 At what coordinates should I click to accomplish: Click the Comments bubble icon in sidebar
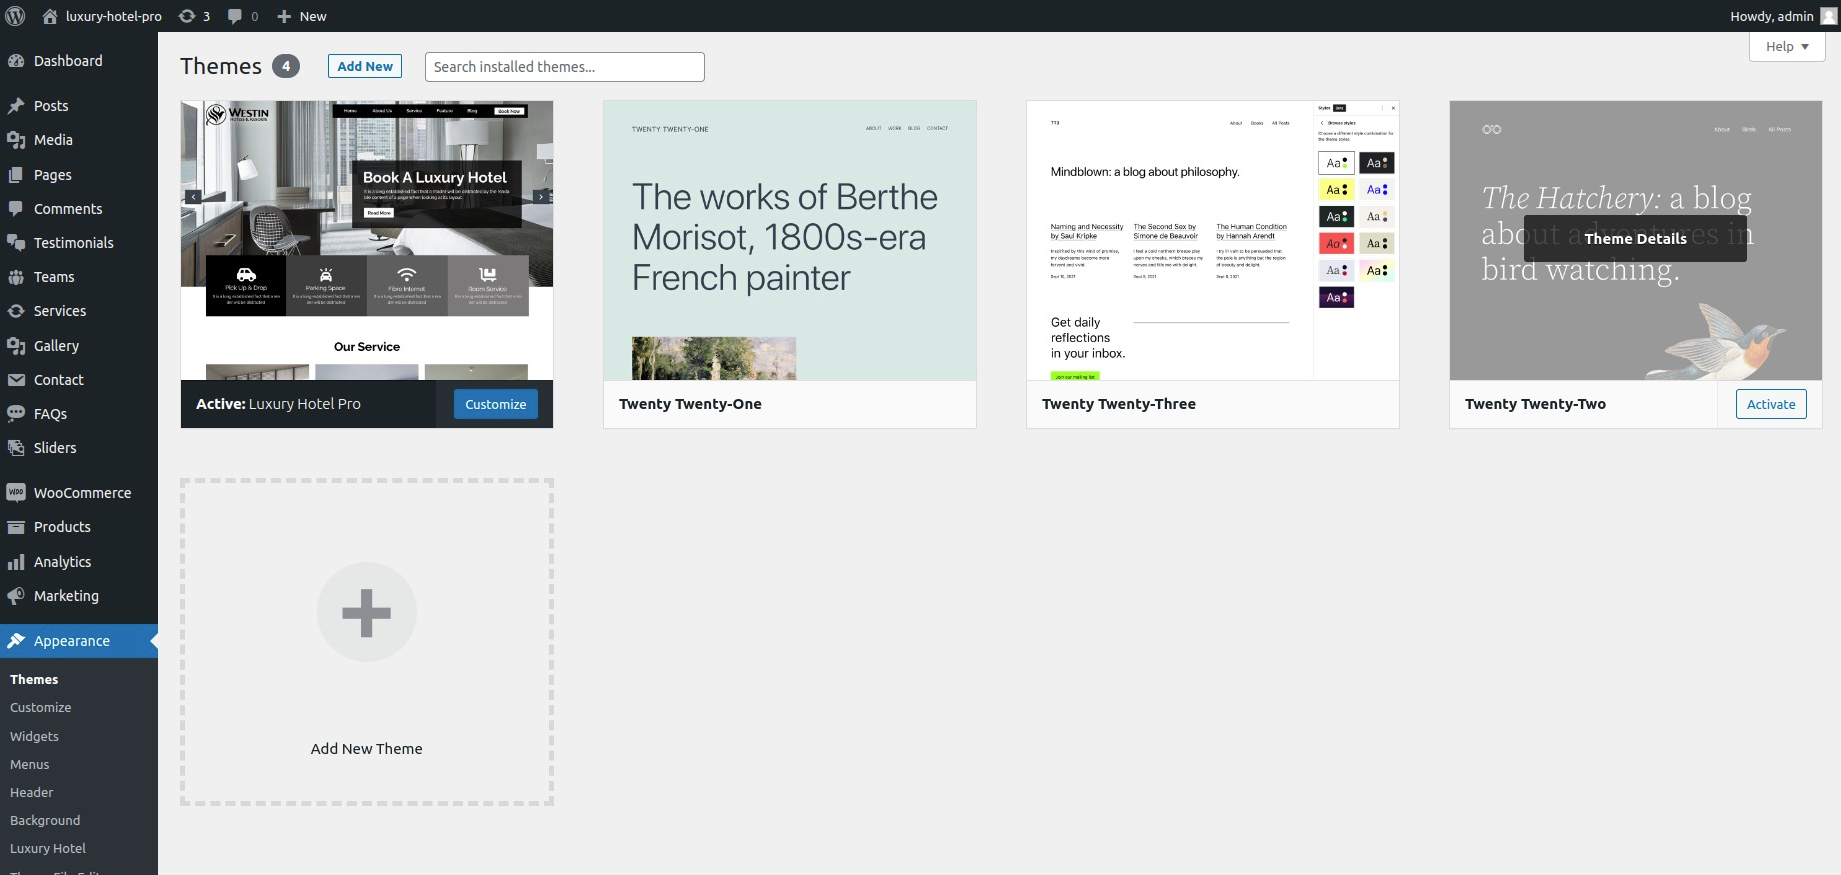click(16, 209)
